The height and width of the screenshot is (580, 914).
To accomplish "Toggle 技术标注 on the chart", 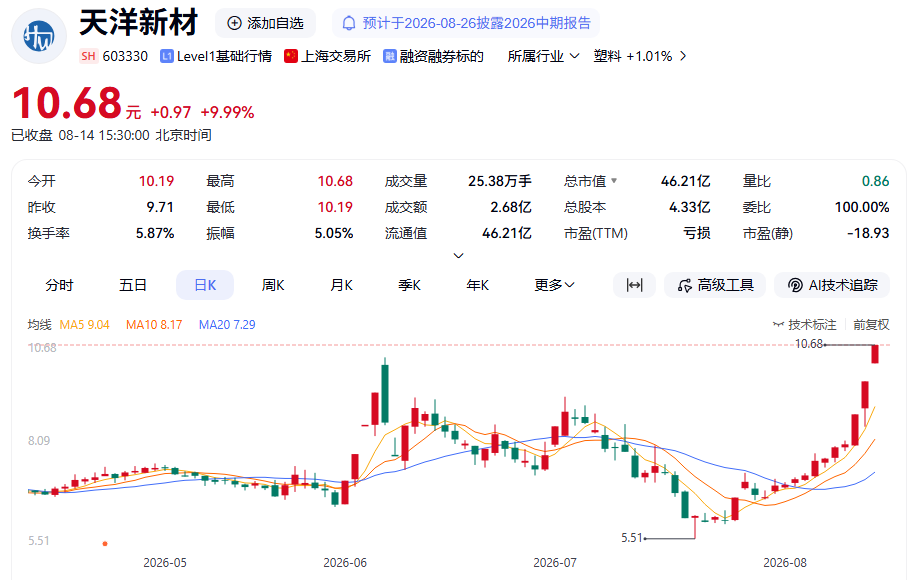I will click(x=804, y=325).
